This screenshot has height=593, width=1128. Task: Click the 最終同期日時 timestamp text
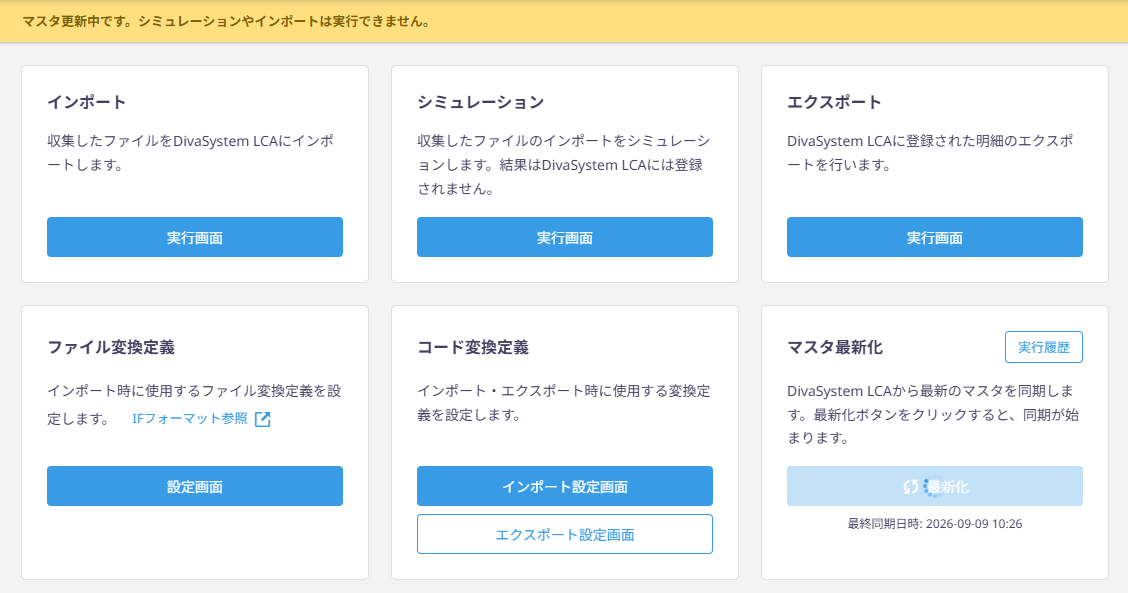point(934,524)
